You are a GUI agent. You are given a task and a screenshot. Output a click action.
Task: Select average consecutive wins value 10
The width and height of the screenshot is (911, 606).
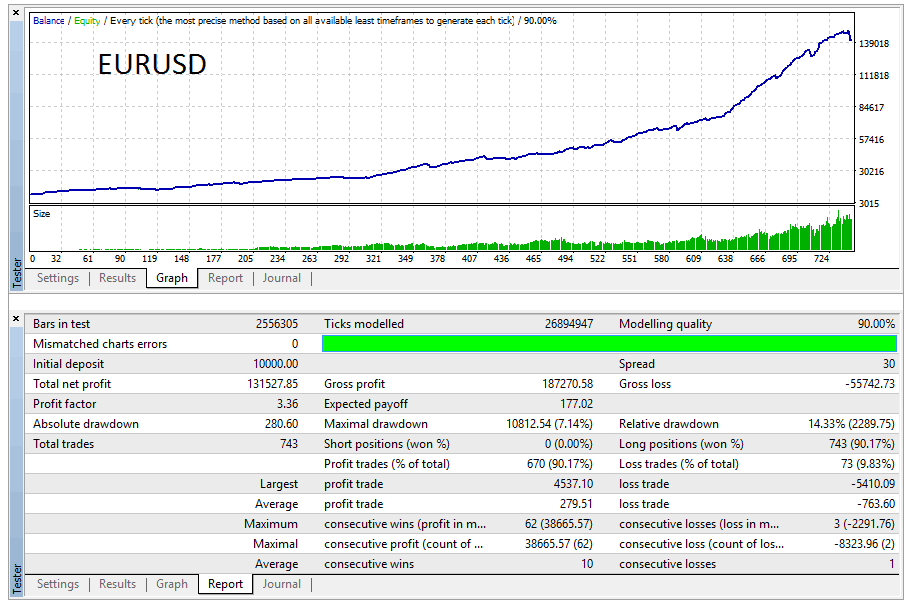[x=587, y=564]
